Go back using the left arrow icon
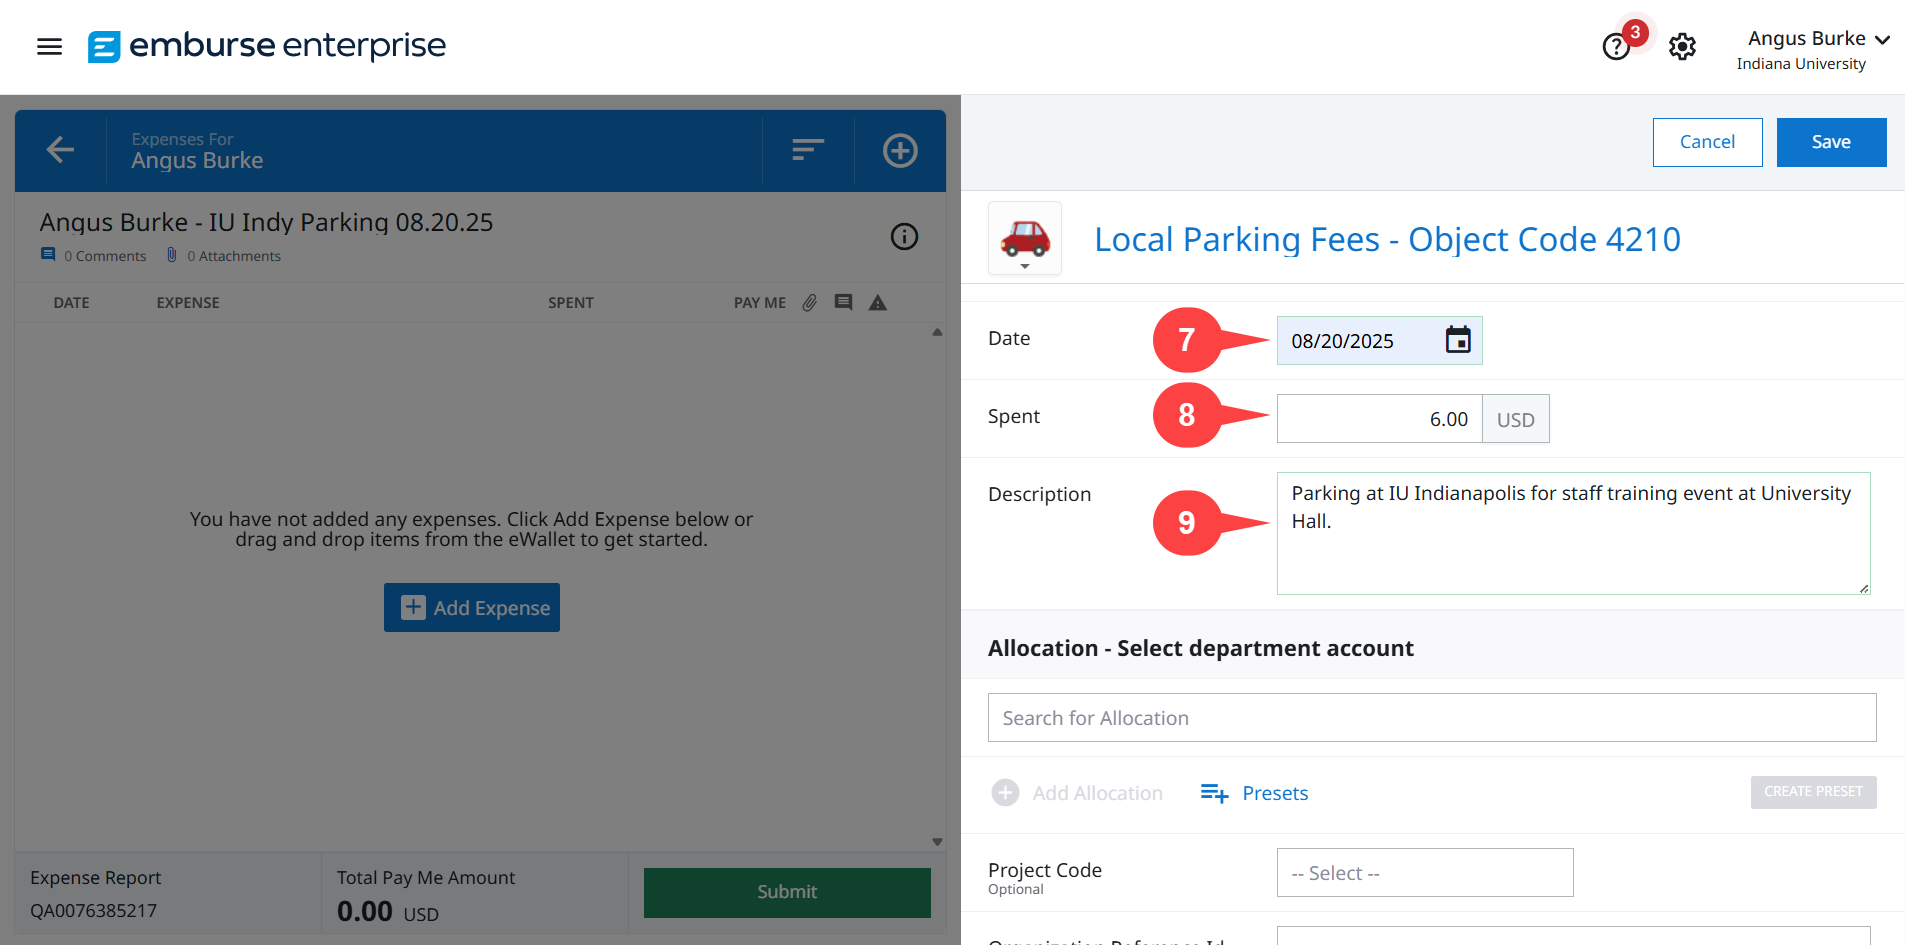Screen dimensions: 1905x945 click(x=60, y=150)
